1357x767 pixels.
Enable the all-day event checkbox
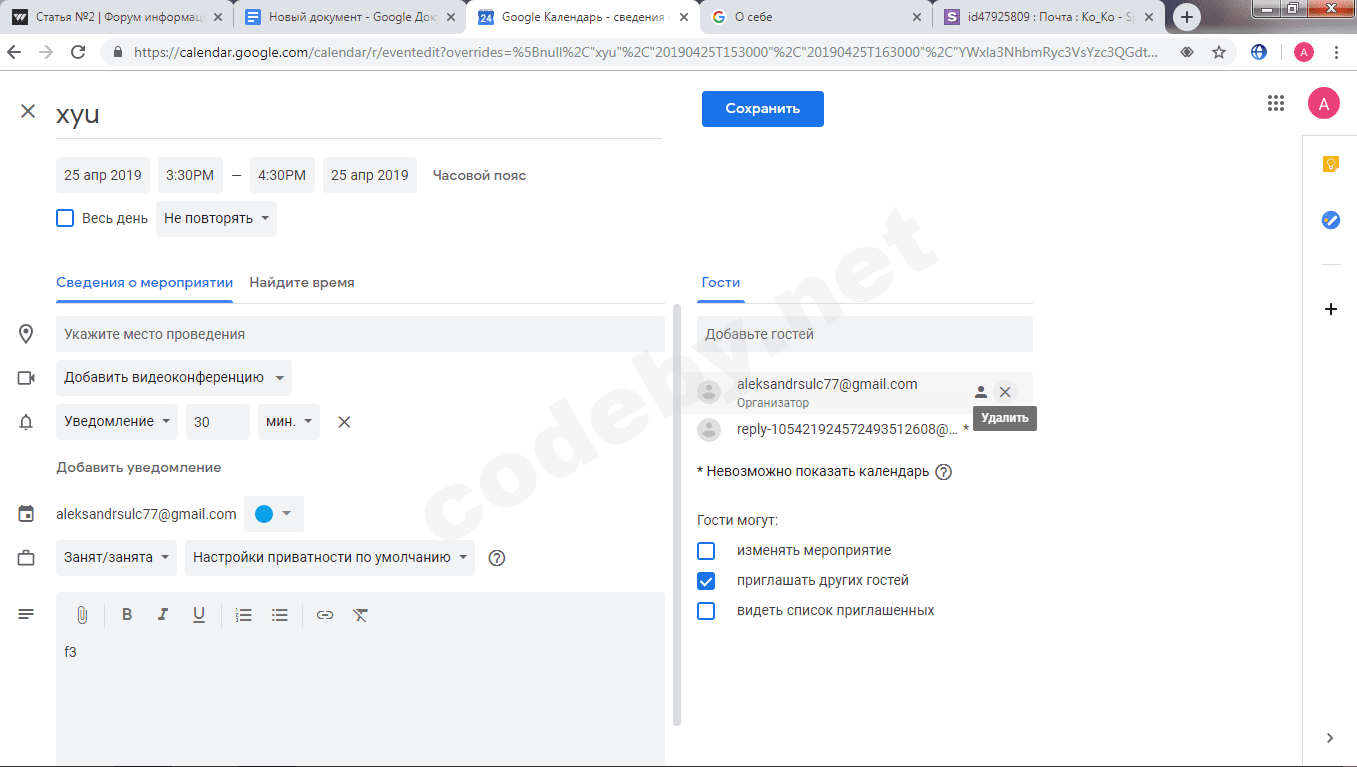point(65,218)
